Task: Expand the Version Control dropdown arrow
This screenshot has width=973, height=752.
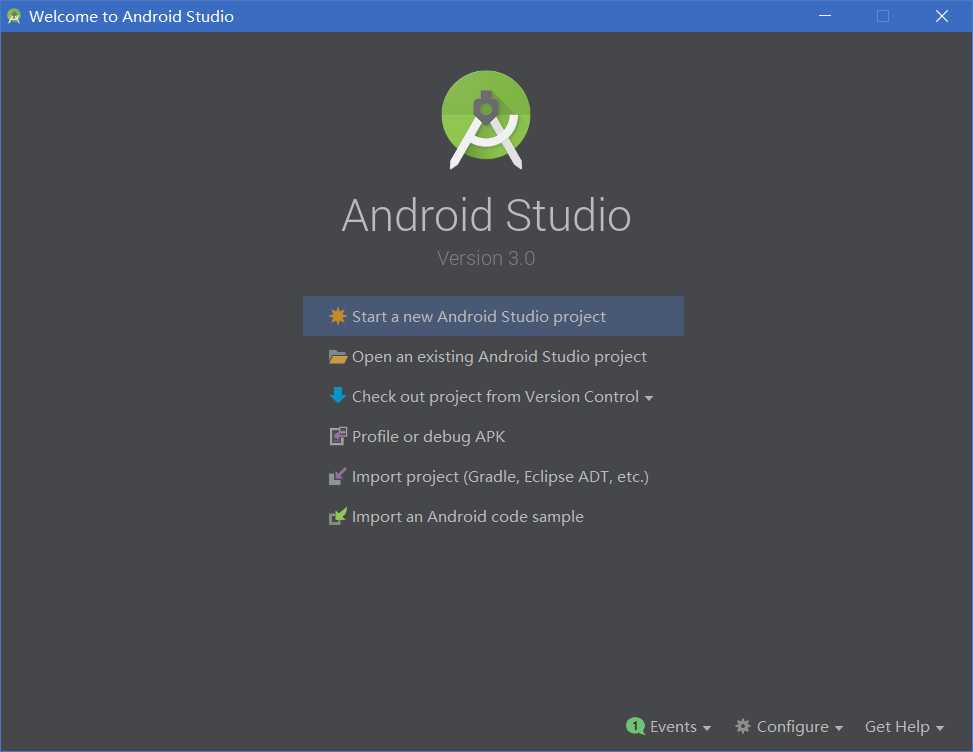Action: point(648,398)
